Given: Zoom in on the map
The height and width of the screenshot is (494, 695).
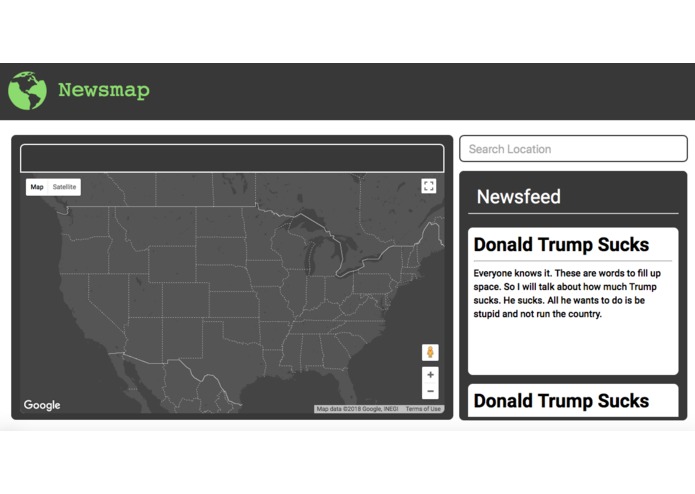Looking at the screenshot, I should coord(430,375).
